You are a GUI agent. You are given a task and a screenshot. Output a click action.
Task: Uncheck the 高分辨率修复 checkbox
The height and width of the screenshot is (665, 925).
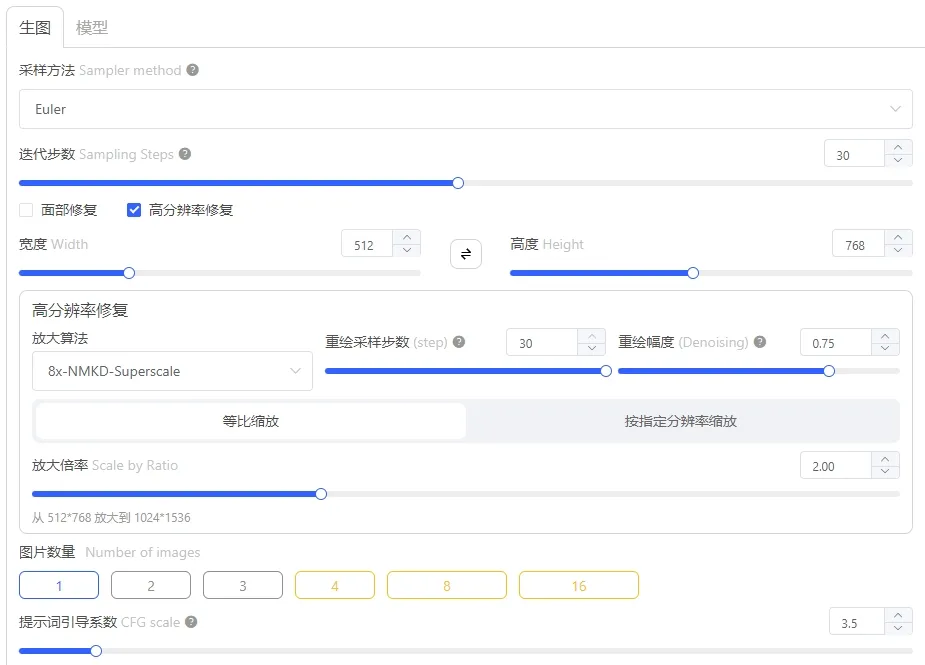pyautogui.click(x=134, y=210)
